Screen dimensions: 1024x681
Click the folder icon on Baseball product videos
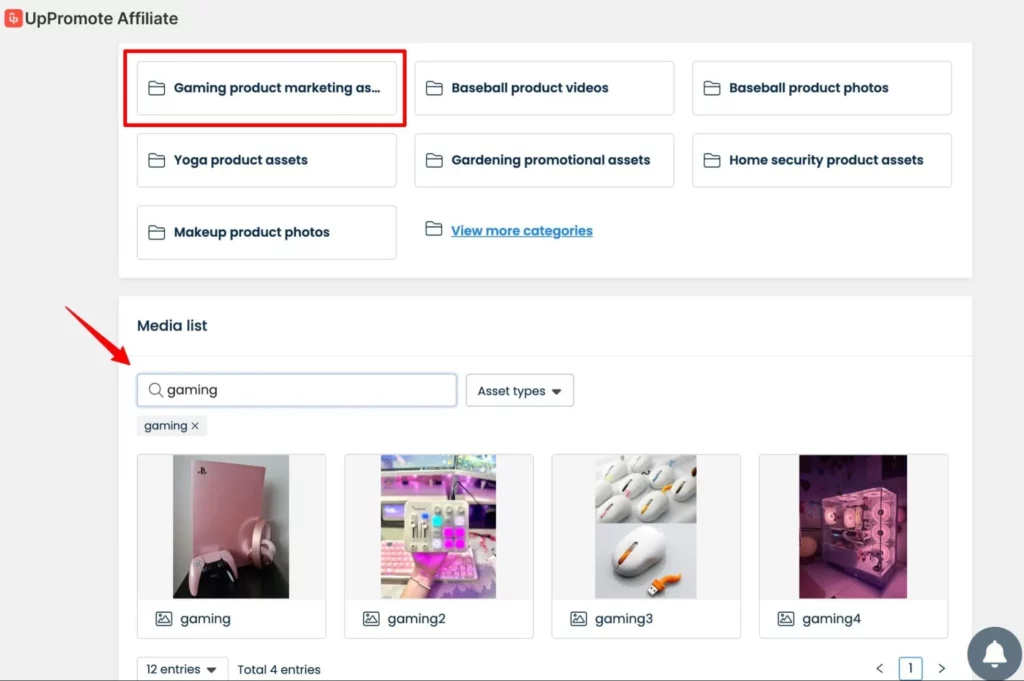point(433,87)
